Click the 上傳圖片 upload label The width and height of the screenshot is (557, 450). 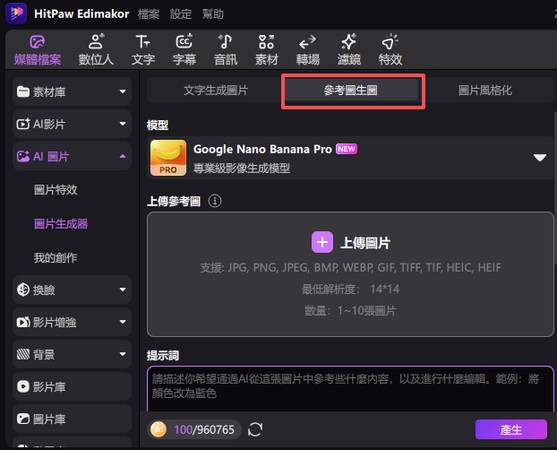pyautogui.click(x=365, y=243)
